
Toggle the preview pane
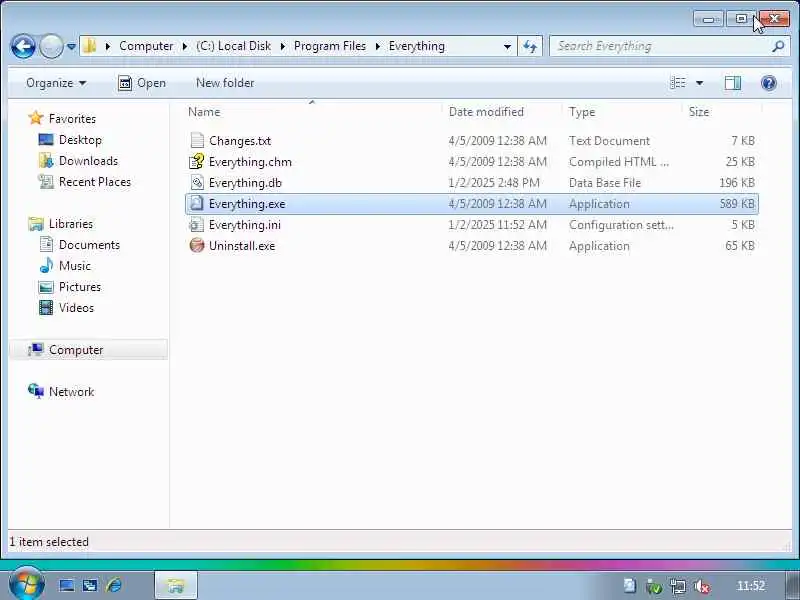point(733,83)
